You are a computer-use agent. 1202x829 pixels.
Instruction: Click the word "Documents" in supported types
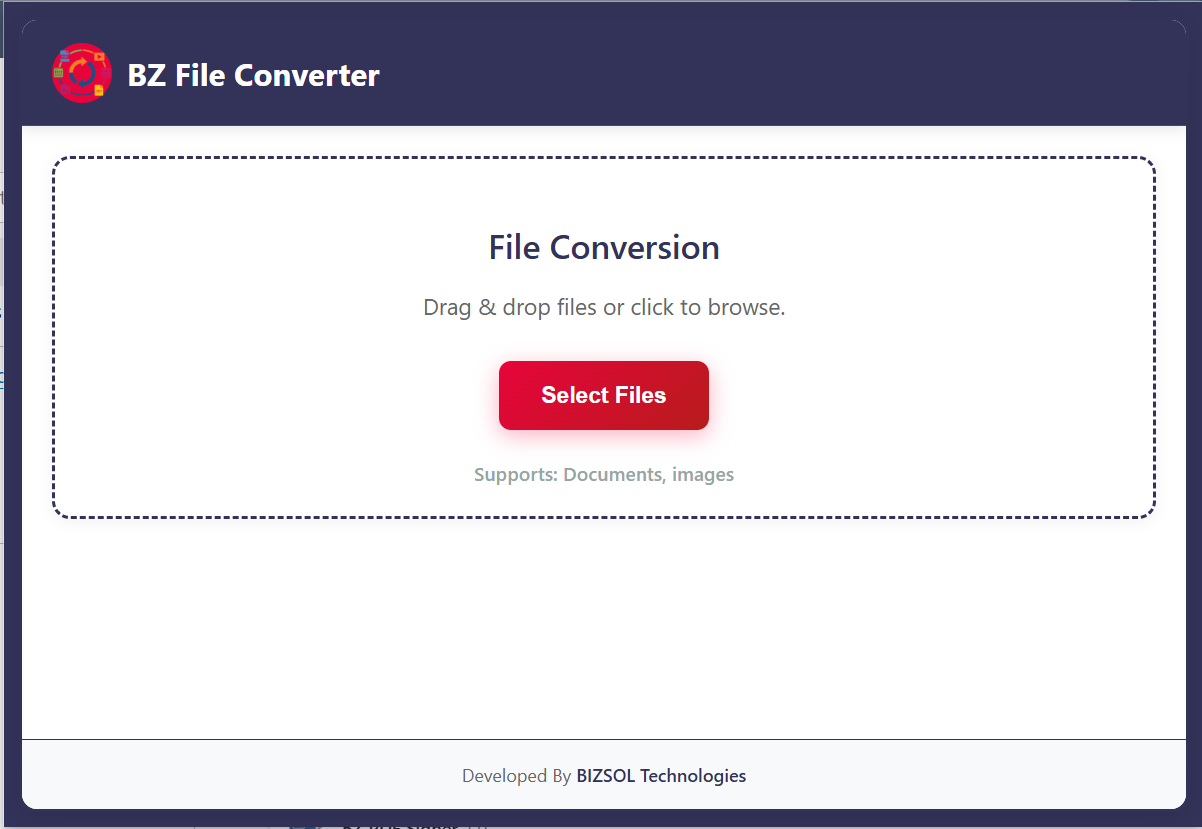click(612, 474)
